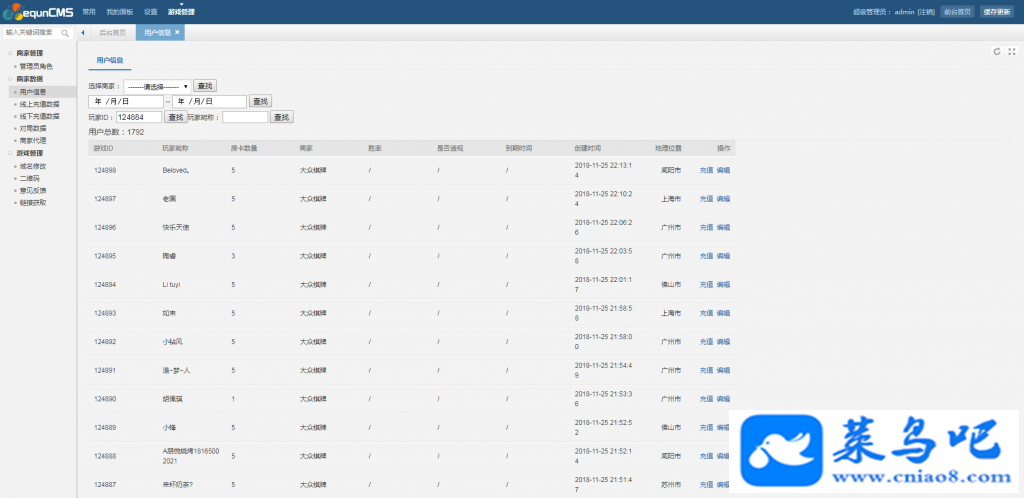Close the 用户信息 tab with its X
This screenshot has width=1024, height=498.
[177, 33]
